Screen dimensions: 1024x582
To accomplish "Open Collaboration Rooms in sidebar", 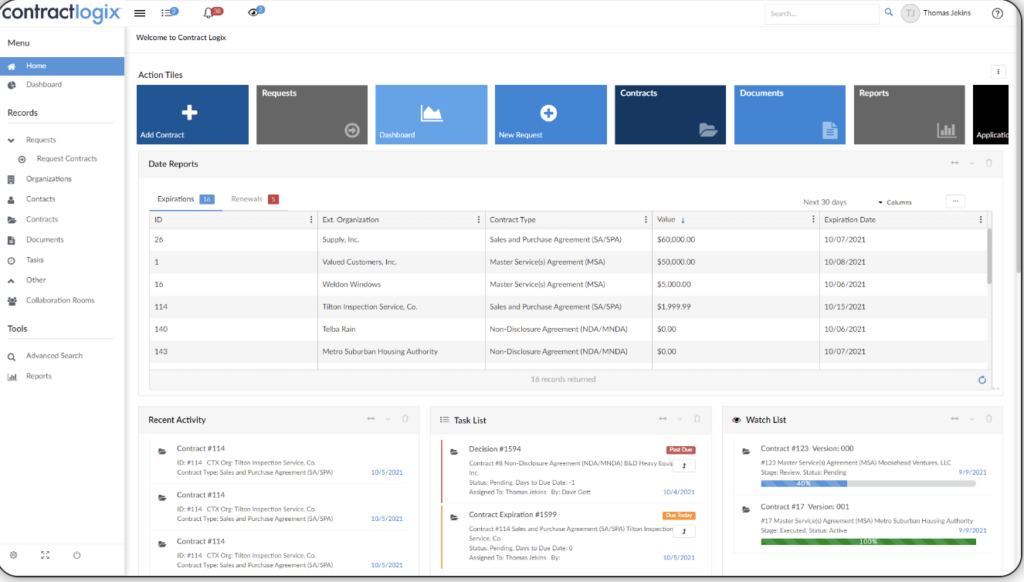I will (60, 300).
